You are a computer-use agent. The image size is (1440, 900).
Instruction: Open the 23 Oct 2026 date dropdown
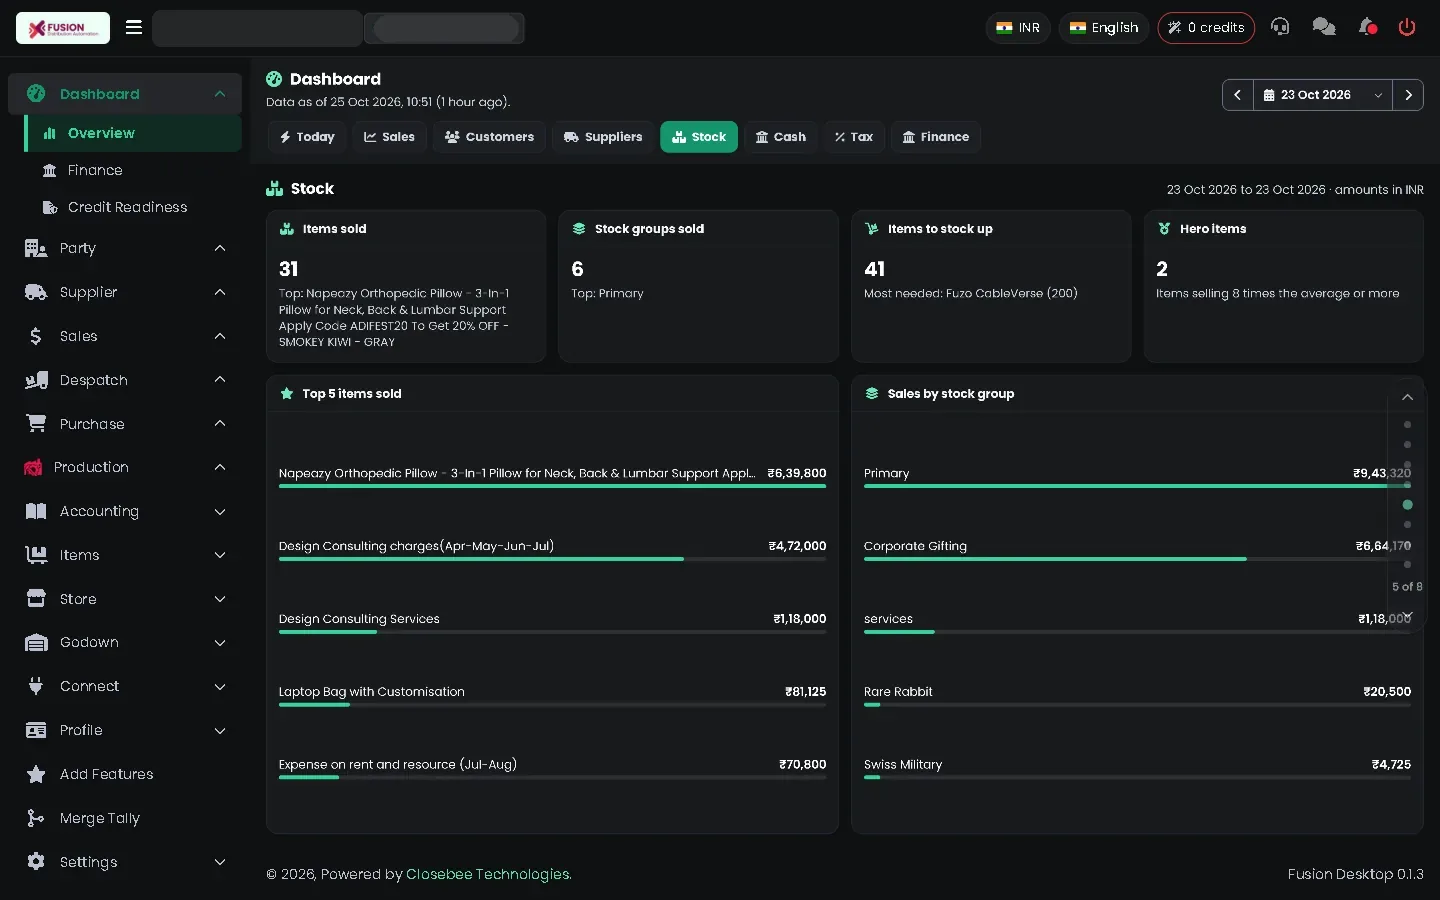click(1323, 95)
